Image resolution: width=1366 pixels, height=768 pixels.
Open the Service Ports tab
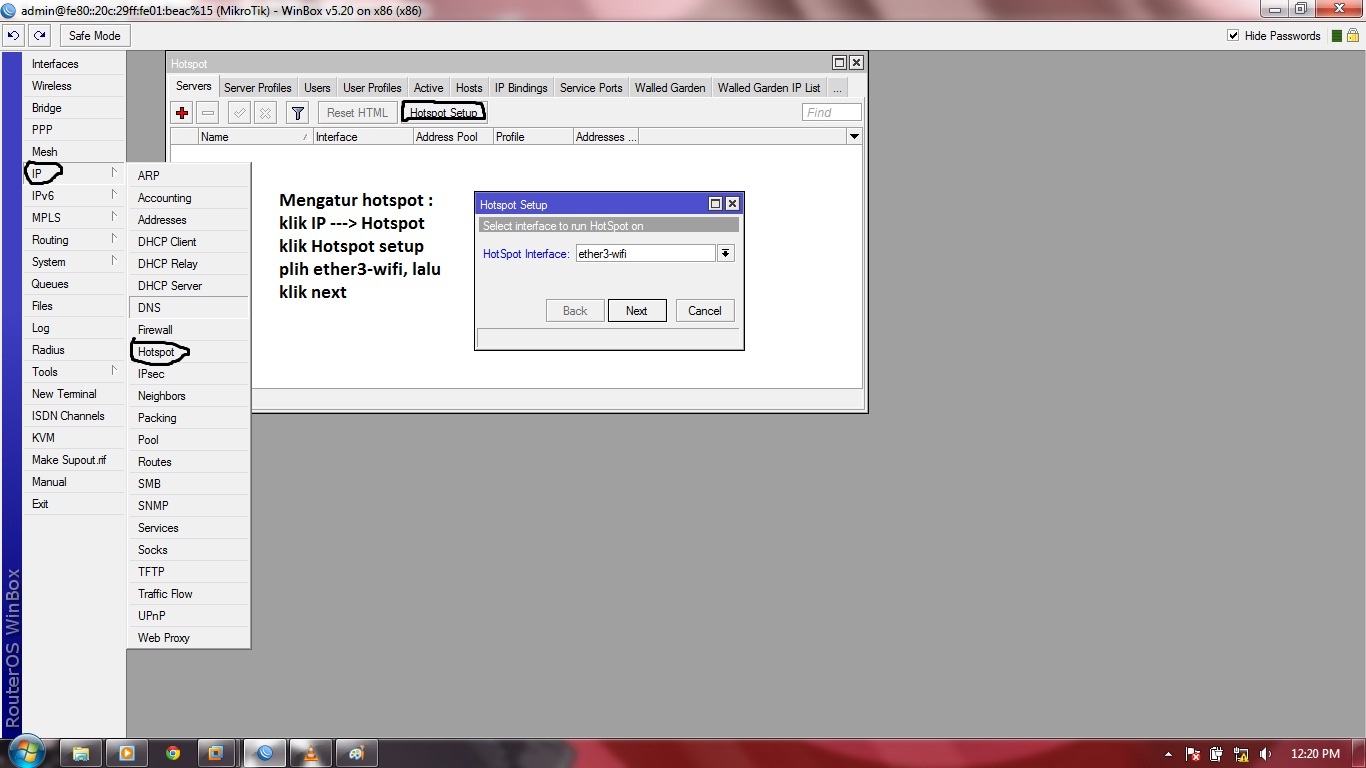(591, 88)
